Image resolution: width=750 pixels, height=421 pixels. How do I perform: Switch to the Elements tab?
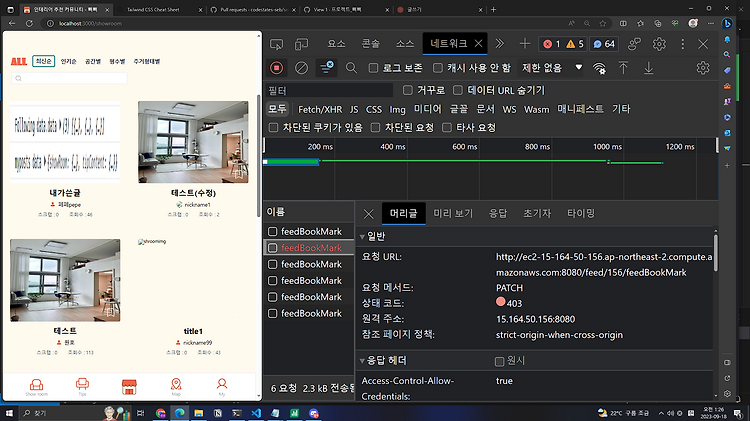tap(336, 44)
